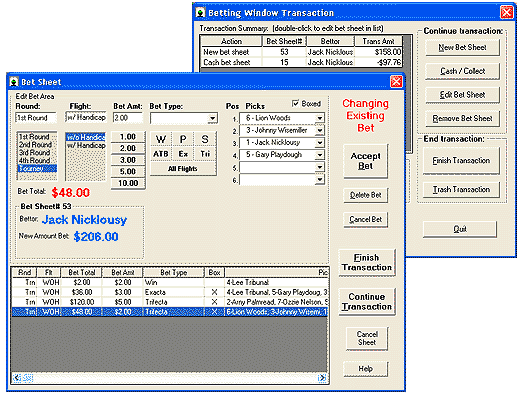Select New bet sheet row 53 in summary
Screen dimensions: 522x396
coord(302,52)
